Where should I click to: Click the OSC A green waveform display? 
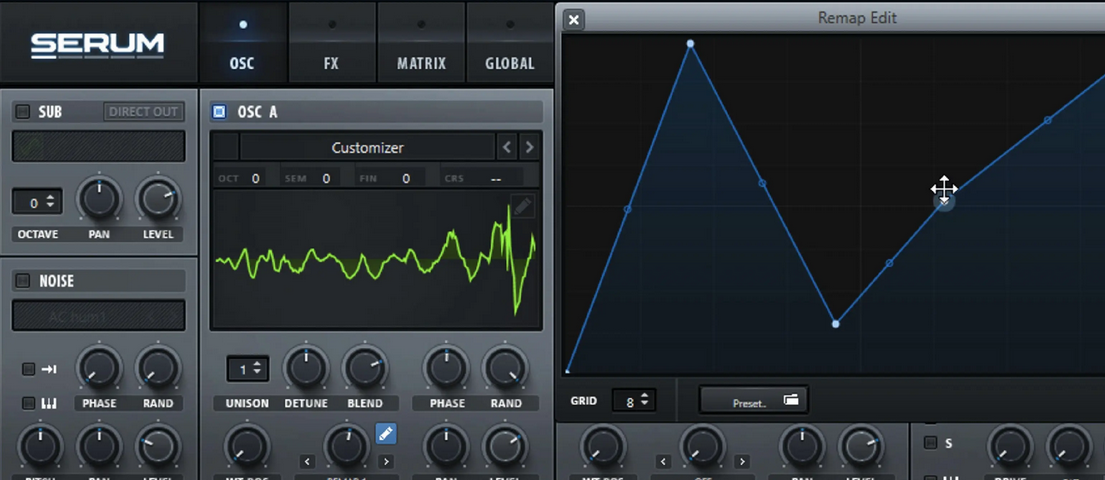coord(376,260)
